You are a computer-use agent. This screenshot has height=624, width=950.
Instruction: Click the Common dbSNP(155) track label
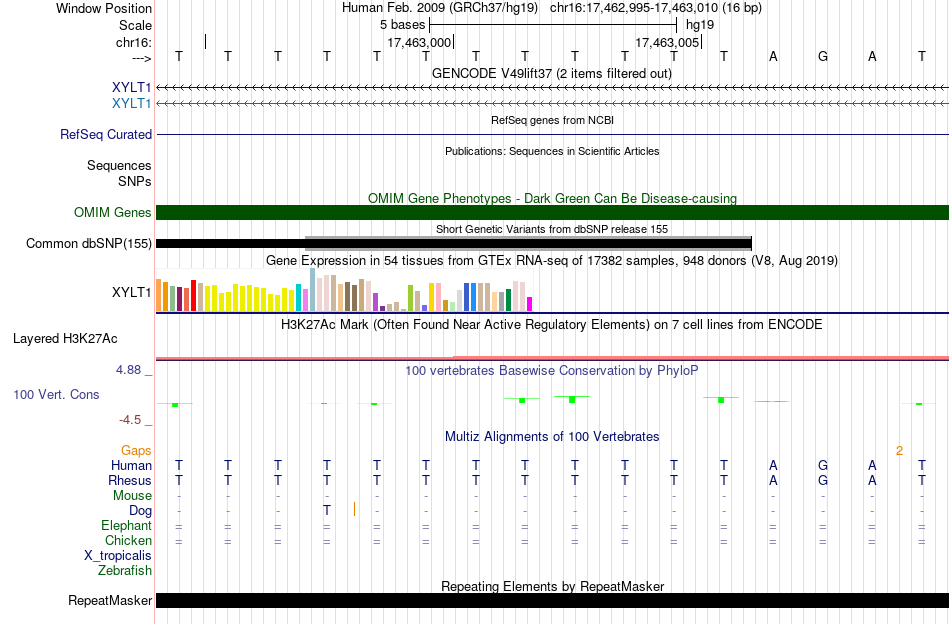tap(88, 244)
